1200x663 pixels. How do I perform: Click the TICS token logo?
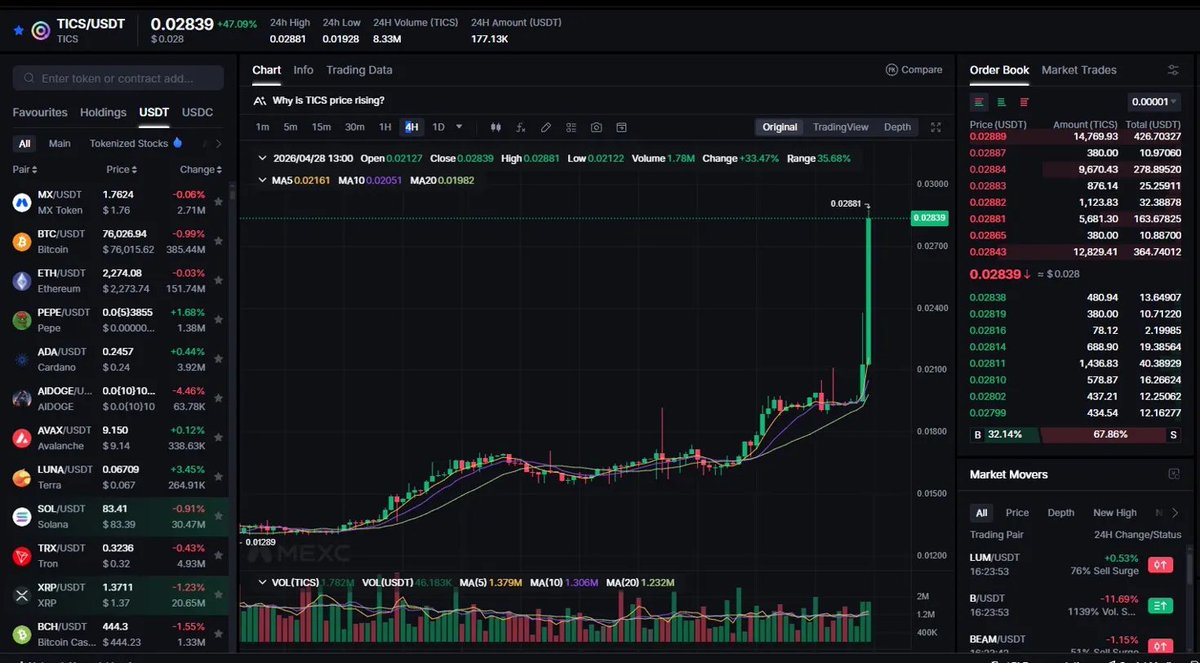pos(41,30)
